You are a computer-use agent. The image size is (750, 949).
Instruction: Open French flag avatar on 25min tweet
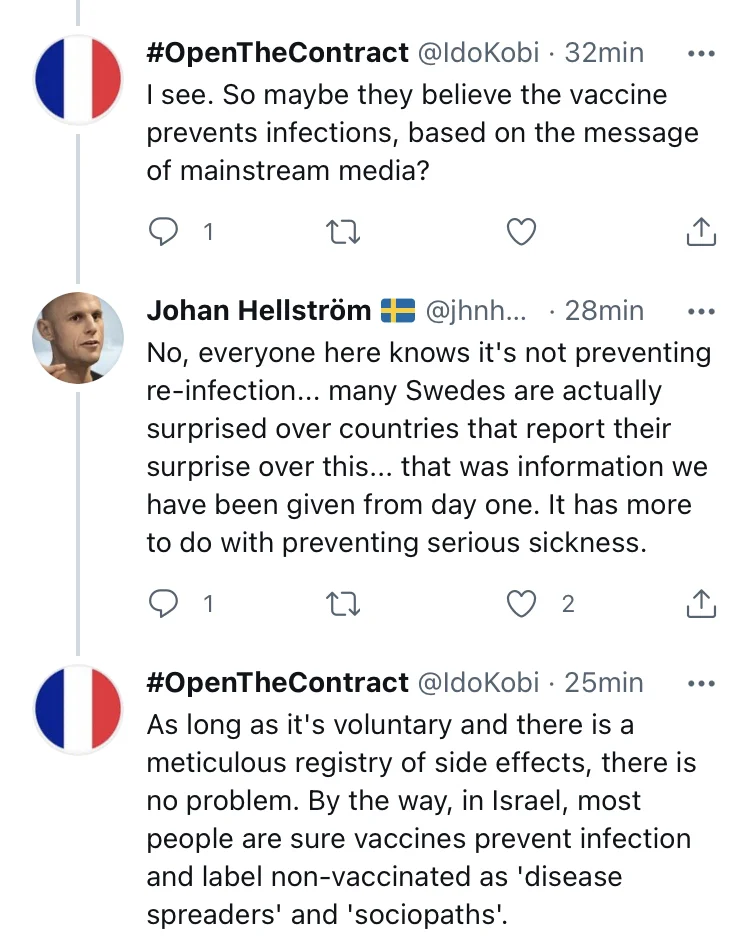(x=78, y=708)
